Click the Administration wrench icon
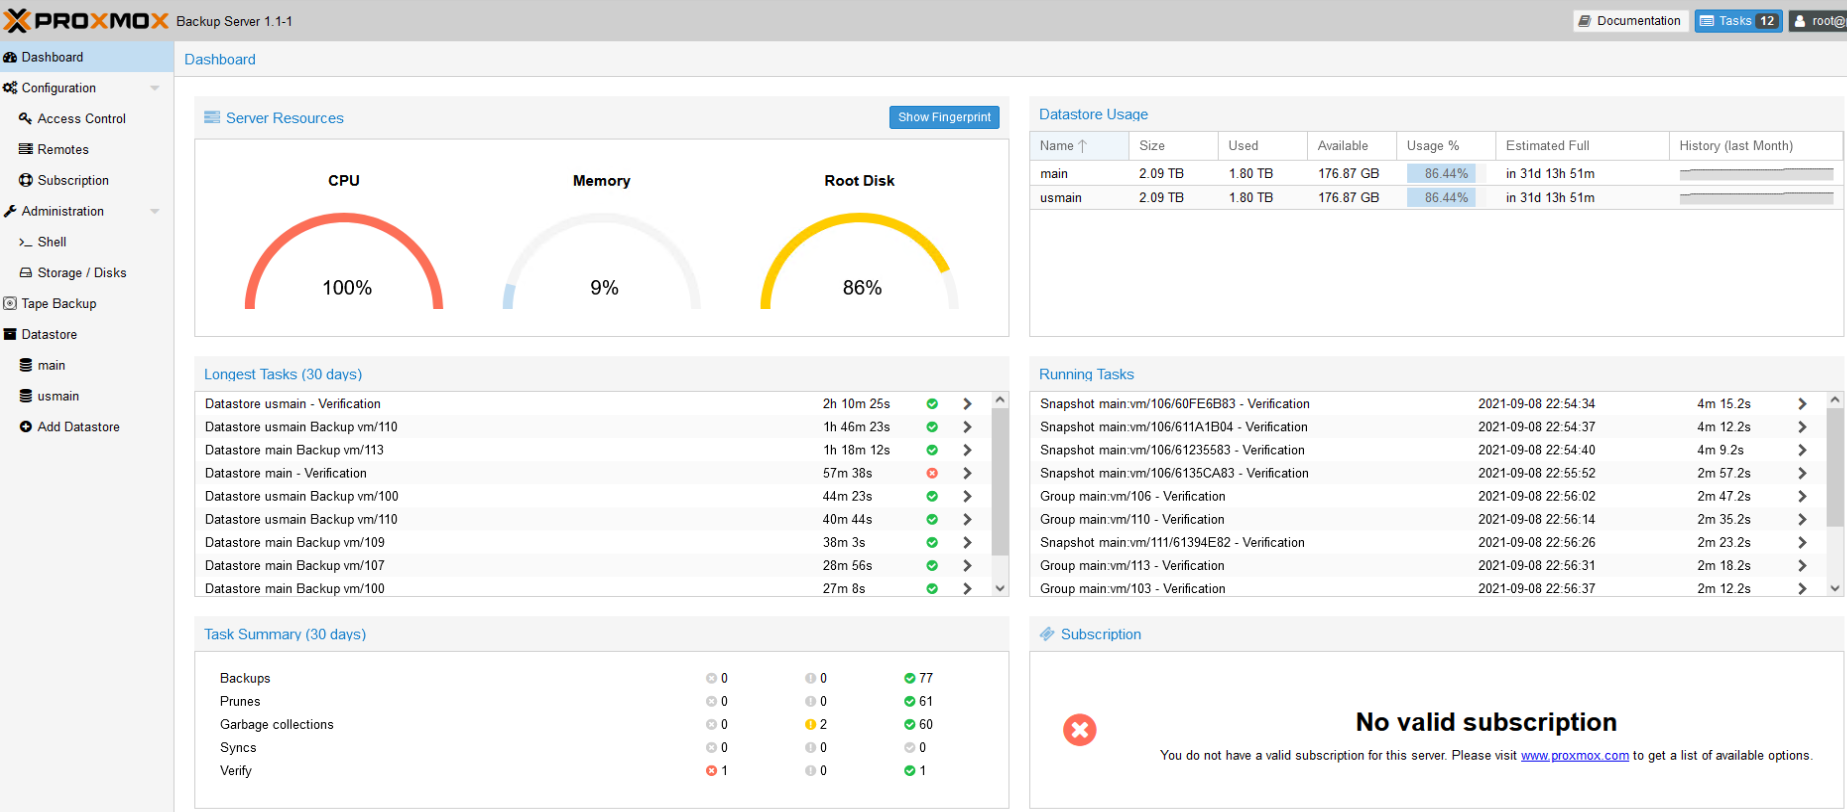Image resolution: width=1847 pixels, height=812 pixels. click(x=10, y=211)
